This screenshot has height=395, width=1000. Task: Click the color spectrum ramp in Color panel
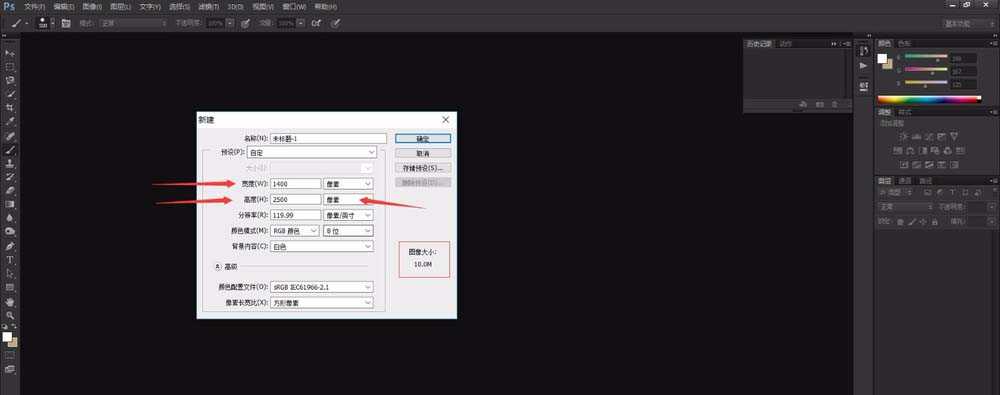[x=929, y=100]
